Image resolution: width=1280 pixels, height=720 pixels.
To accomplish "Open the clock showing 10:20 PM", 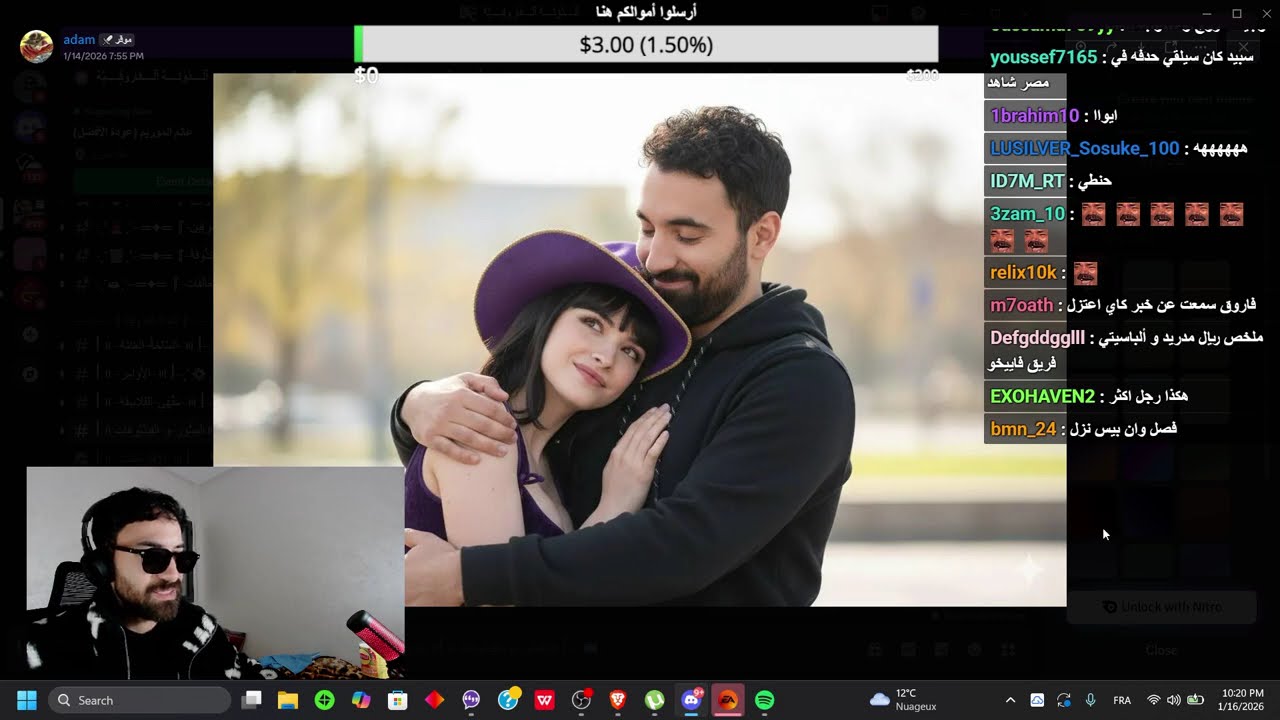I will [1242, 700].
